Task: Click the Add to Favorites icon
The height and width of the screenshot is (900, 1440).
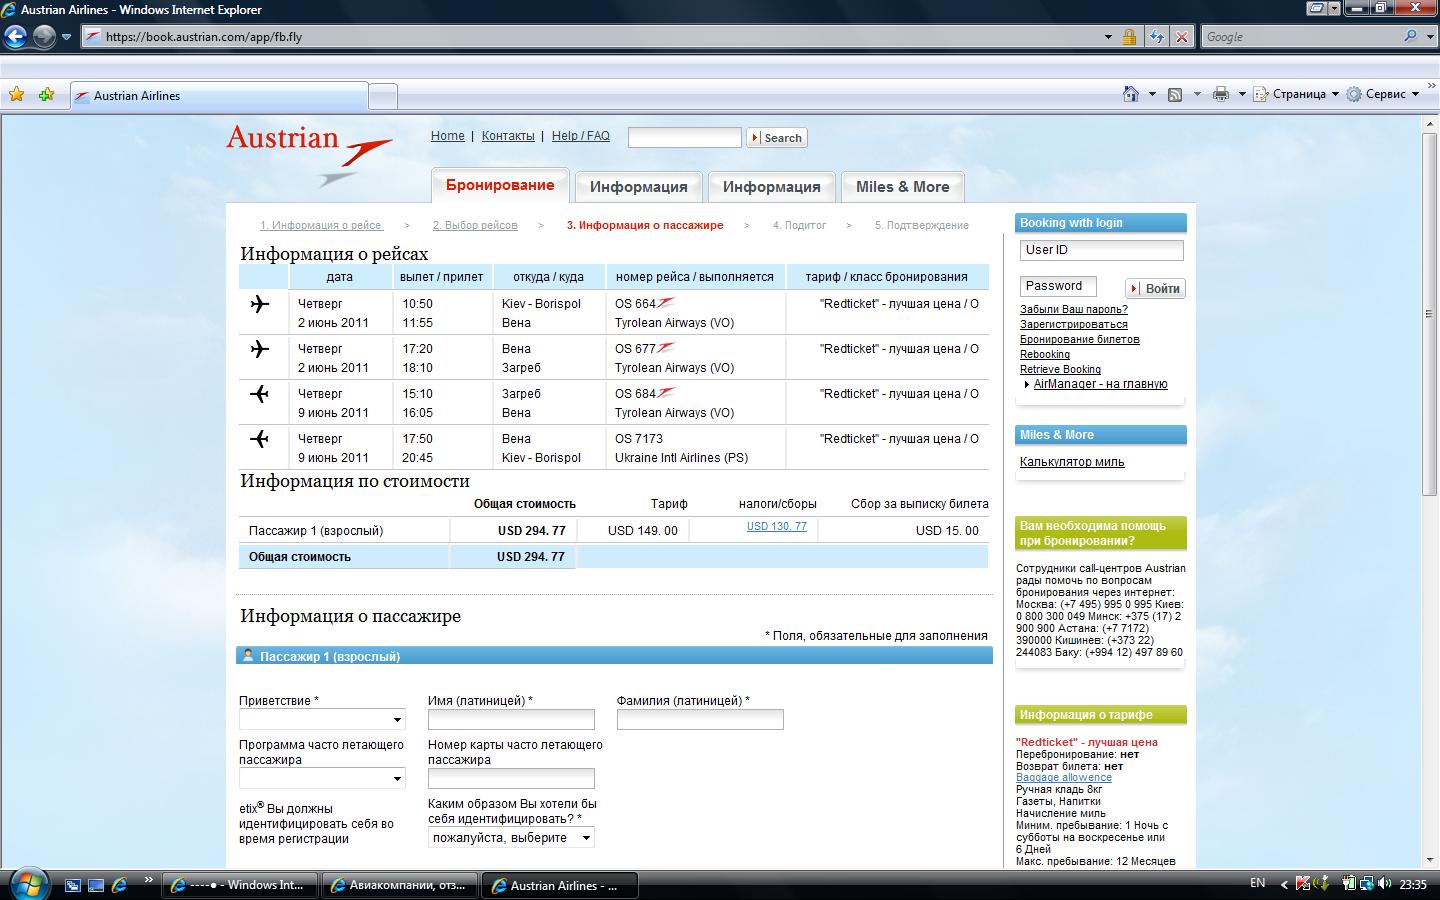Action: click(46, 95)
